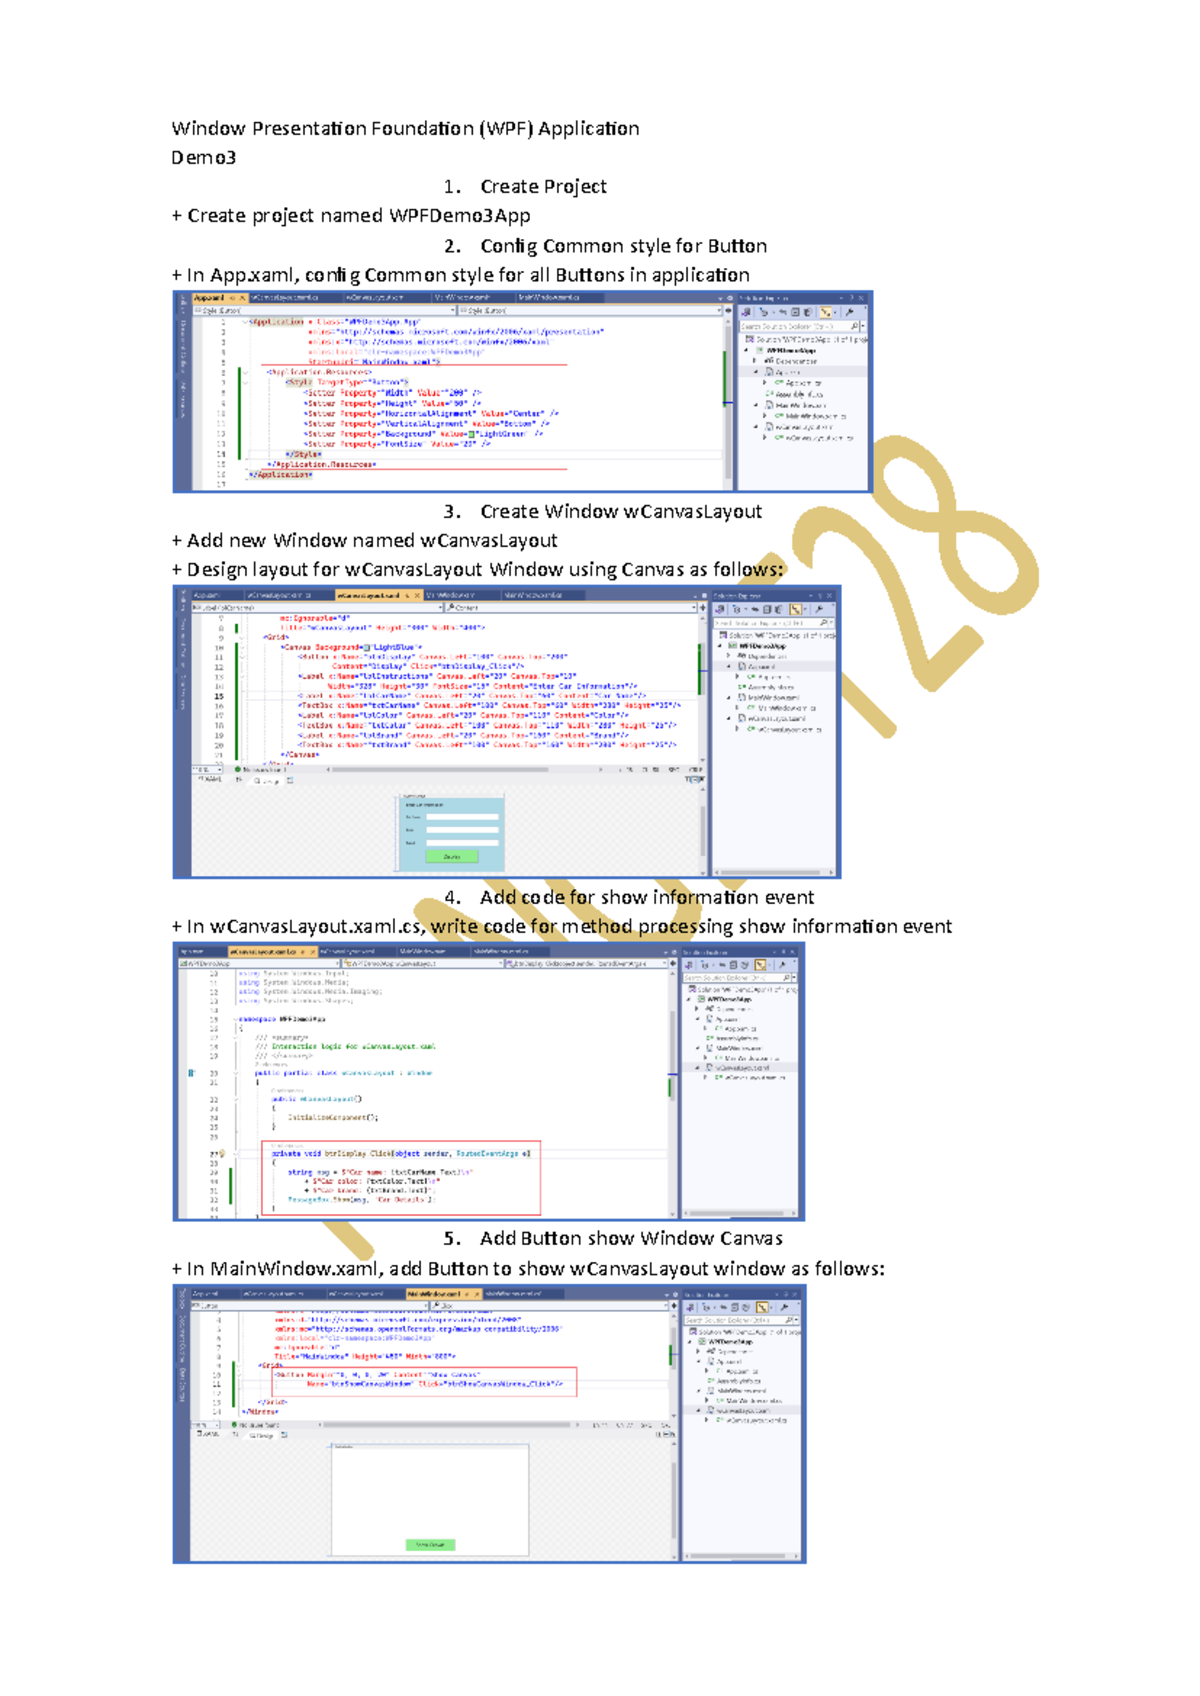Image resolution: width=1200 pixels, height=1696 pixels.
Task: Collapse WPFDemo3App project node in first Solution Explorer
Action: (746, 350)
